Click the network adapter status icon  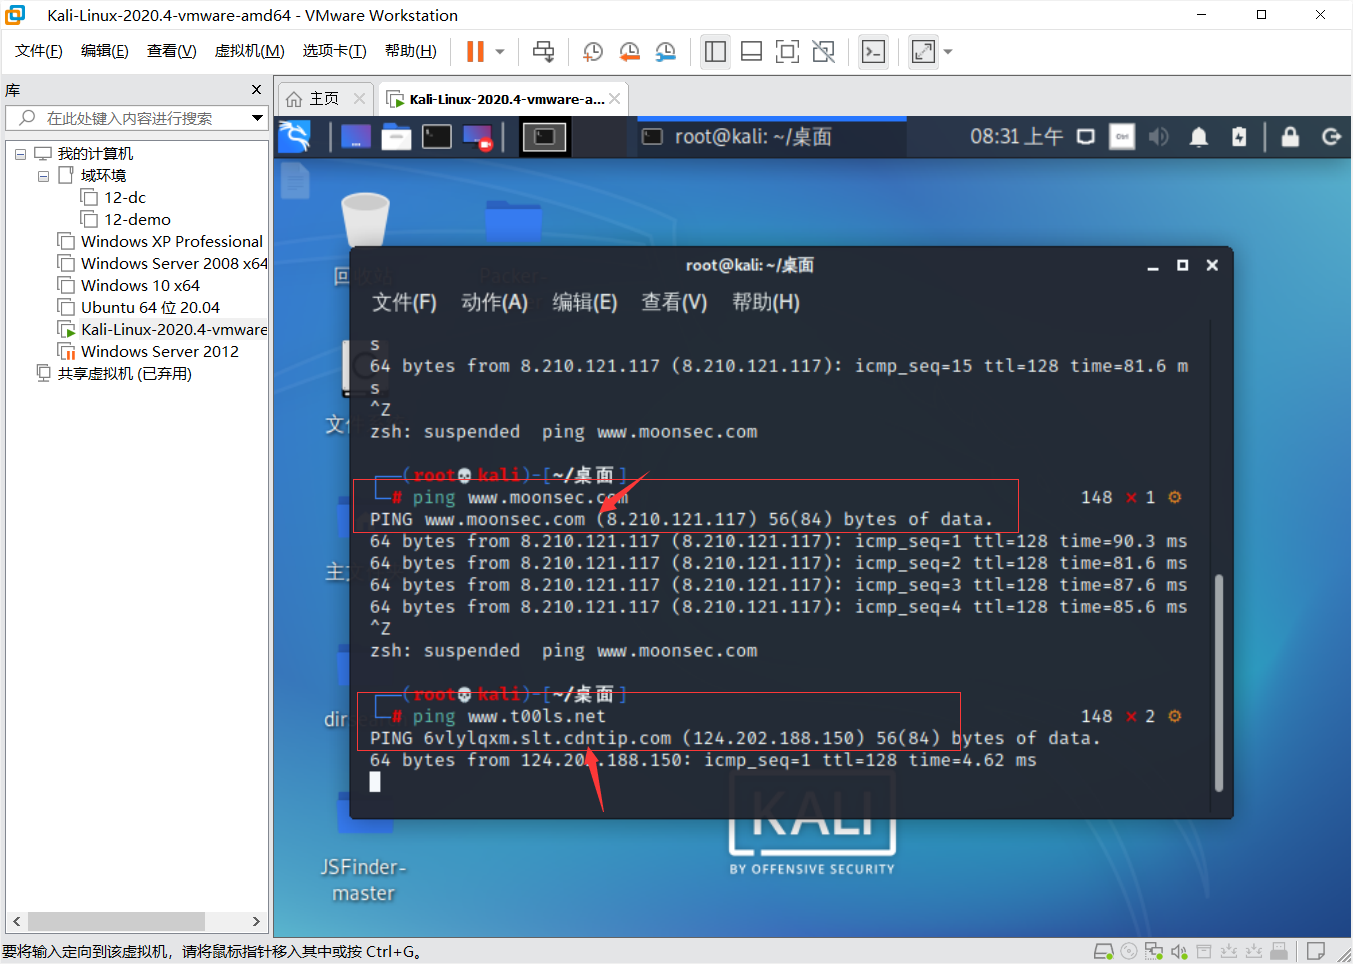[1154, 951]
